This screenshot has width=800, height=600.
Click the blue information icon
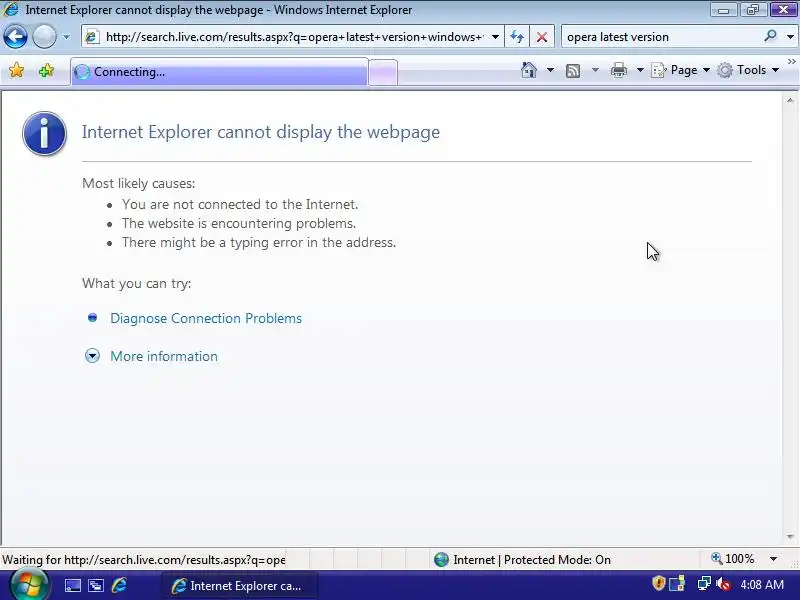pyautogui.click(x=44, y=133)
